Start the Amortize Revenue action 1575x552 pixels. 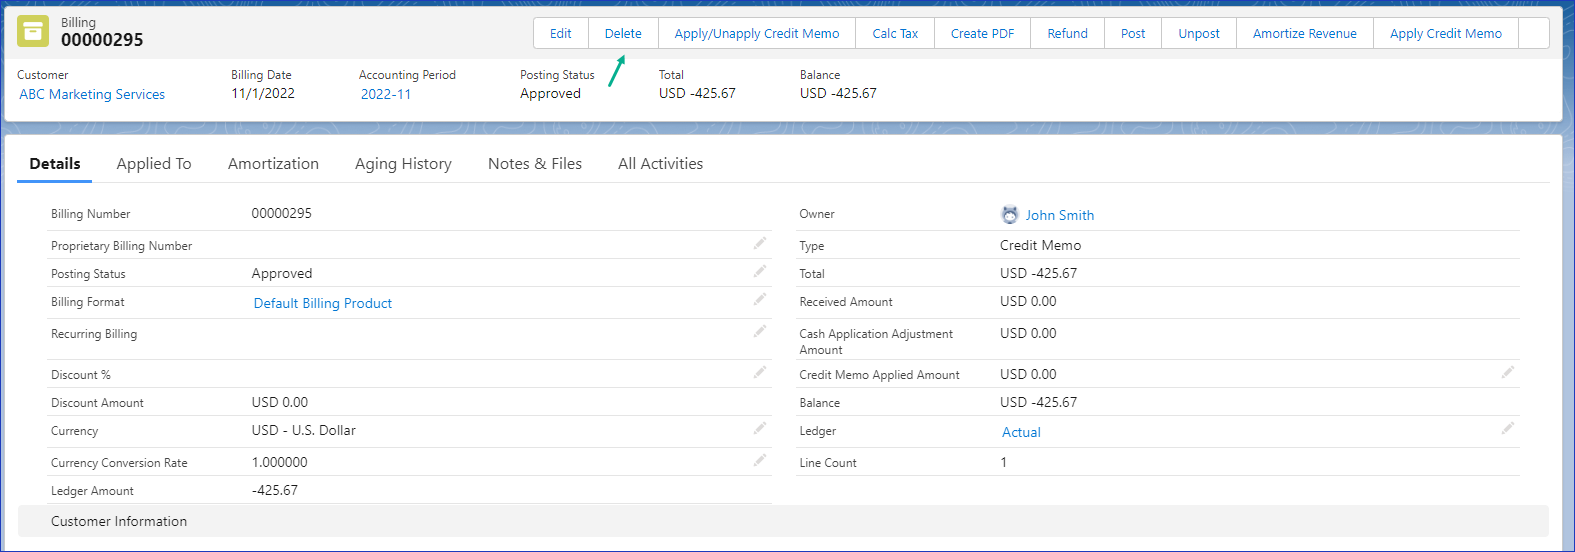click(x=1305, y=33)
